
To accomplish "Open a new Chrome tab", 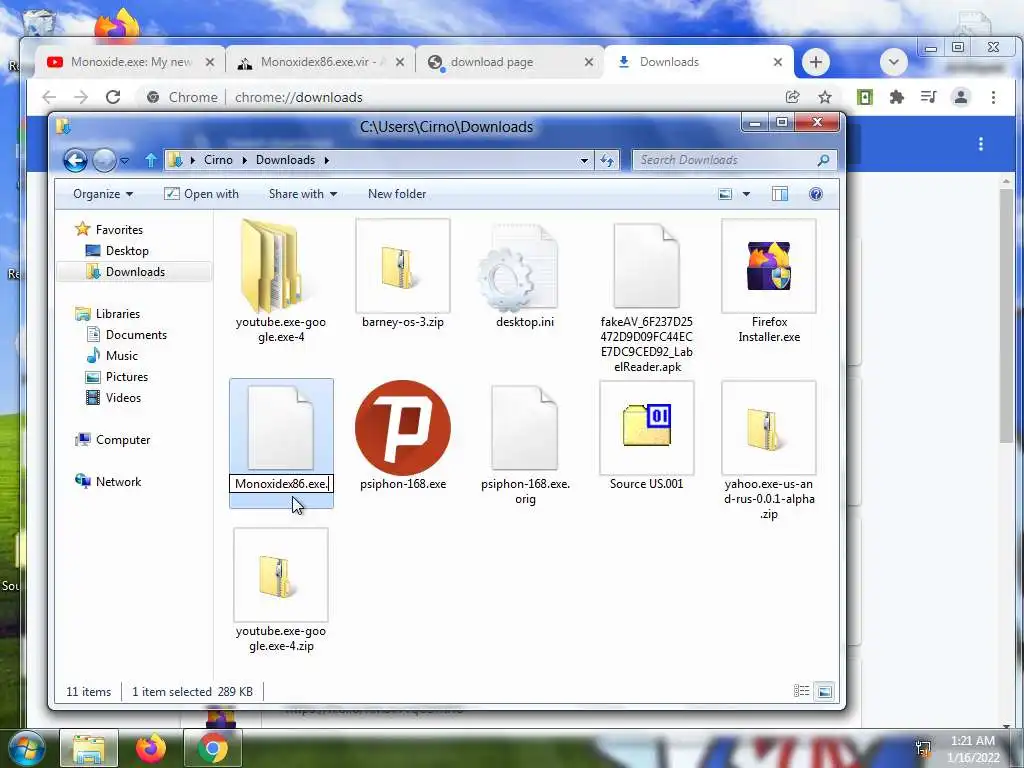I will (x=815, y=62).
